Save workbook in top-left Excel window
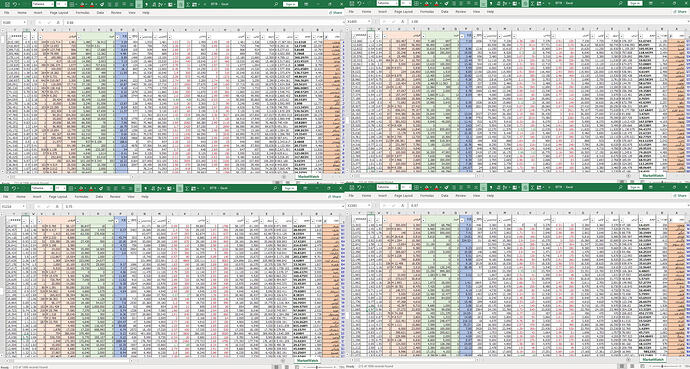The height and width of the screenshot is (369, 690). [x=7, y=4]
